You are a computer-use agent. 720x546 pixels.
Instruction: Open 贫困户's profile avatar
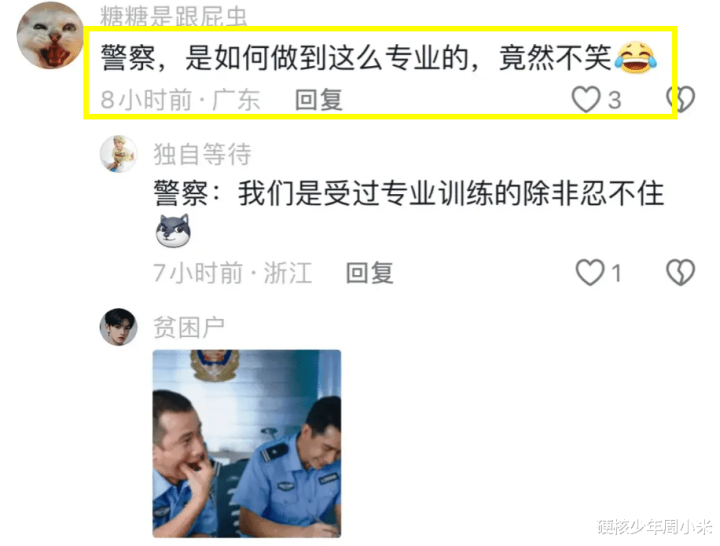pos(118,327)
